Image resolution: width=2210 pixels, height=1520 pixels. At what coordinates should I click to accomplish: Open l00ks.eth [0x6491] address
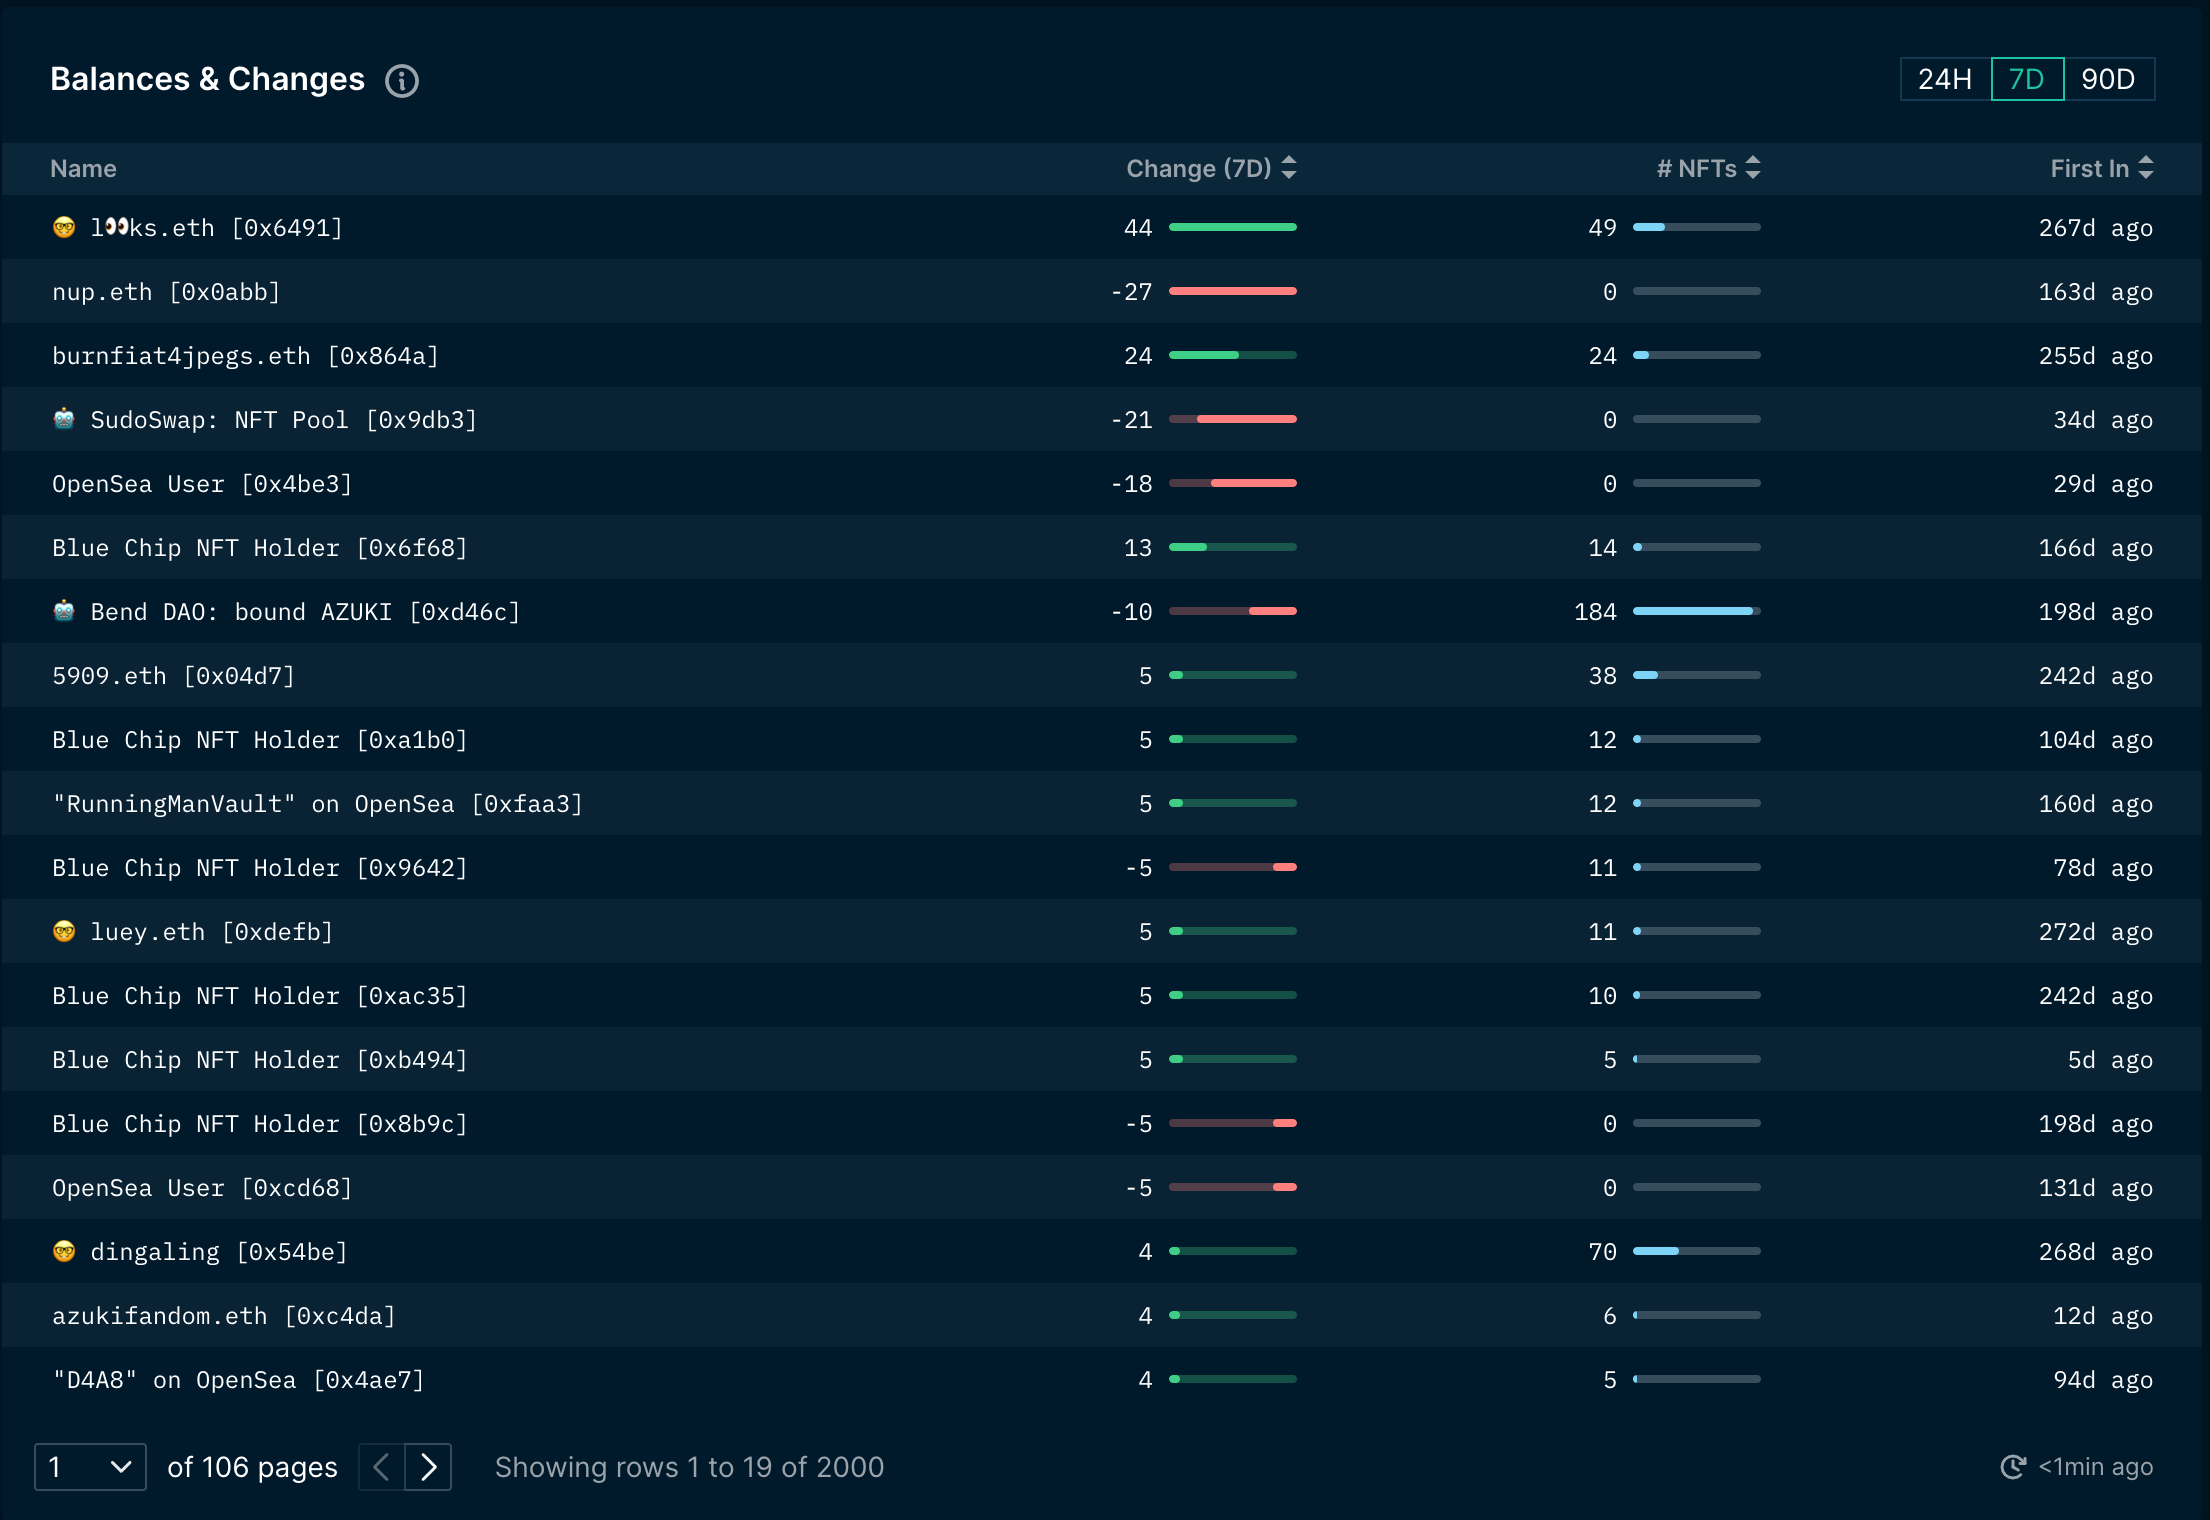[217, 228]
